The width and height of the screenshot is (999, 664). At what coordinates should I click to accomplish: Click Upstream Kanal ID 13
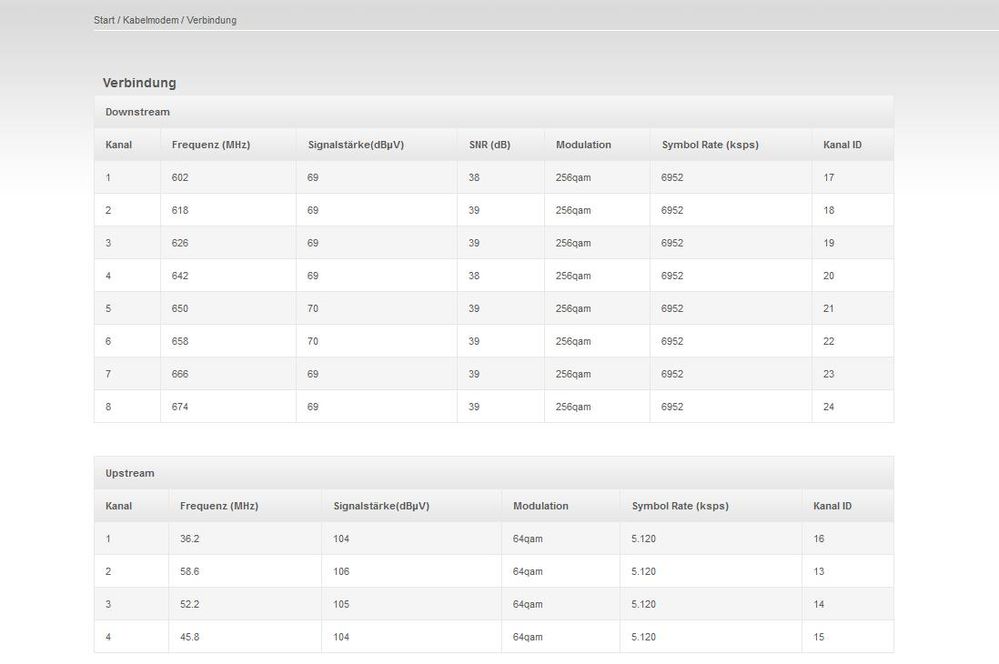(x=819, y=572)
